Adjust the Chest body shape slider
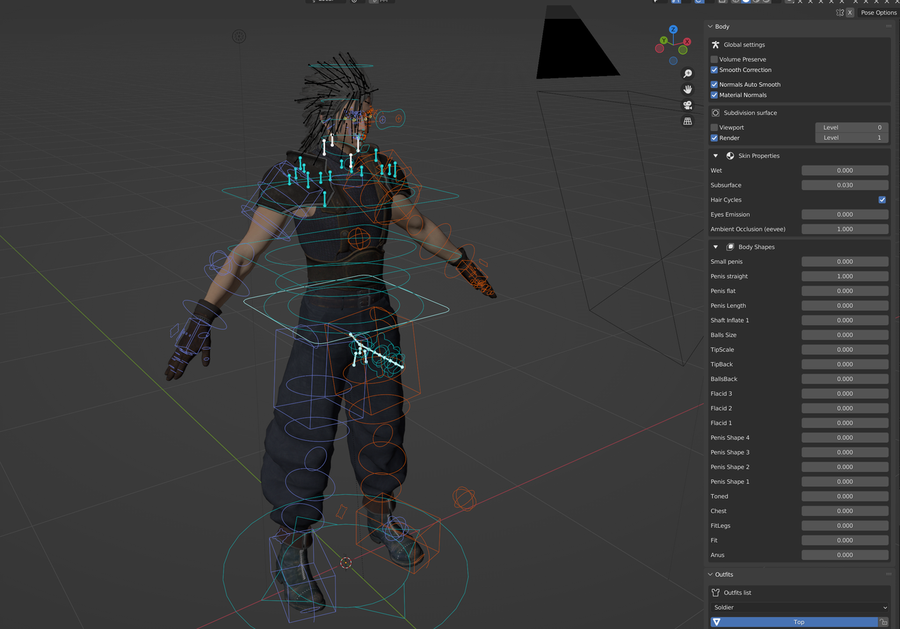 (x=845, y=511)
